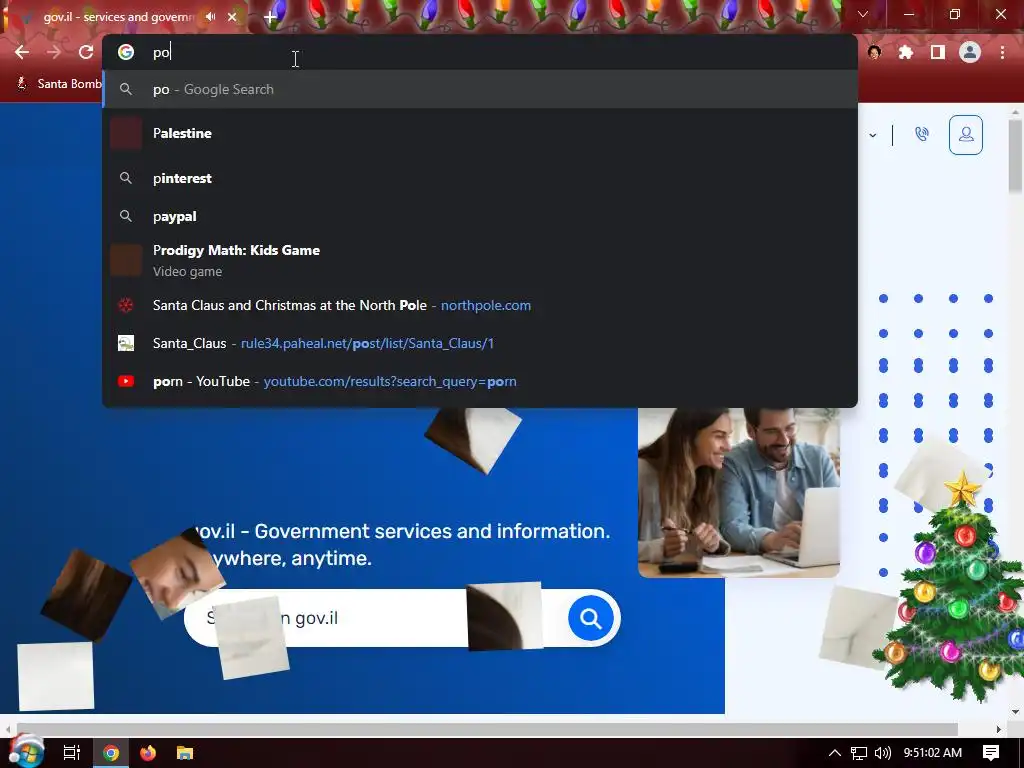This screenshot has height=768, width=1024.
Task: Click the extension avatar icon beside puzzle
Action: [874, 52]
